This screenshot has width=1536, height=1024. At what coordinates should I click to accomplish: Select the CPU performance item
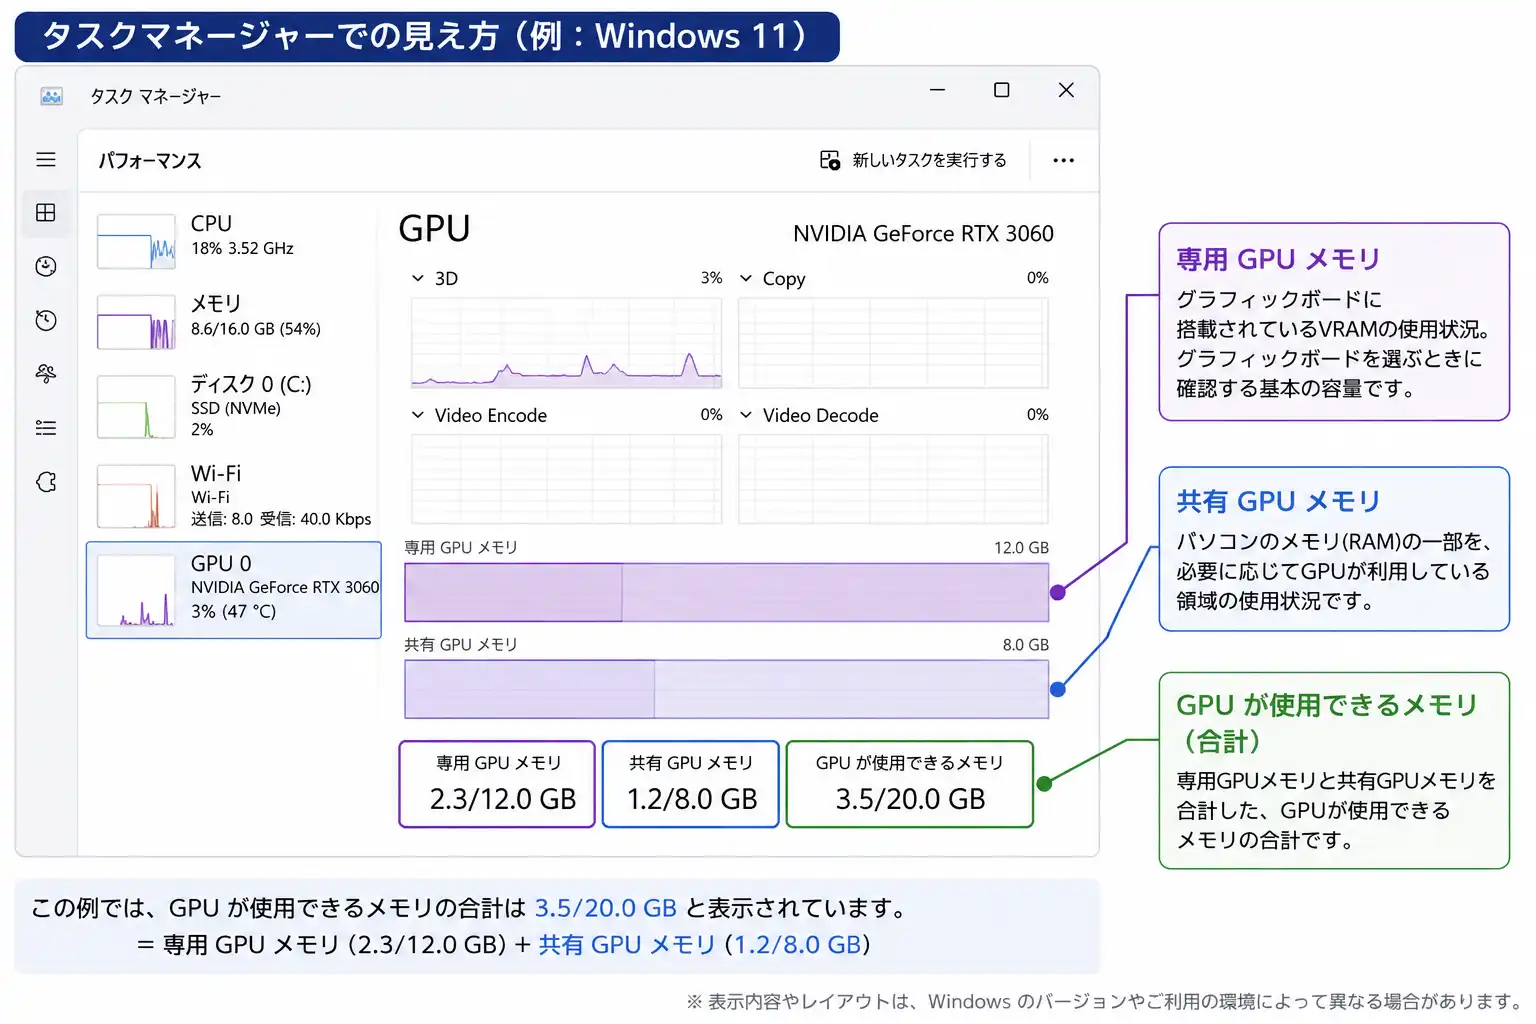point(233,241)
